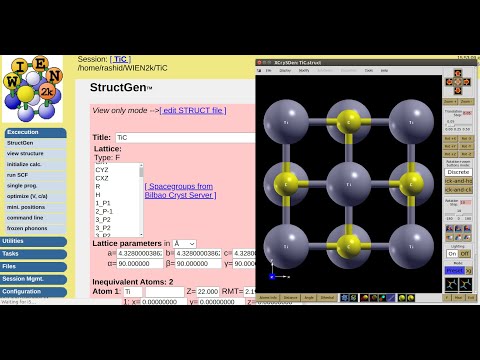Rotate +X using the Rot +X button
The width and height of the screenshot is (480, 360).
pos(450,139)
